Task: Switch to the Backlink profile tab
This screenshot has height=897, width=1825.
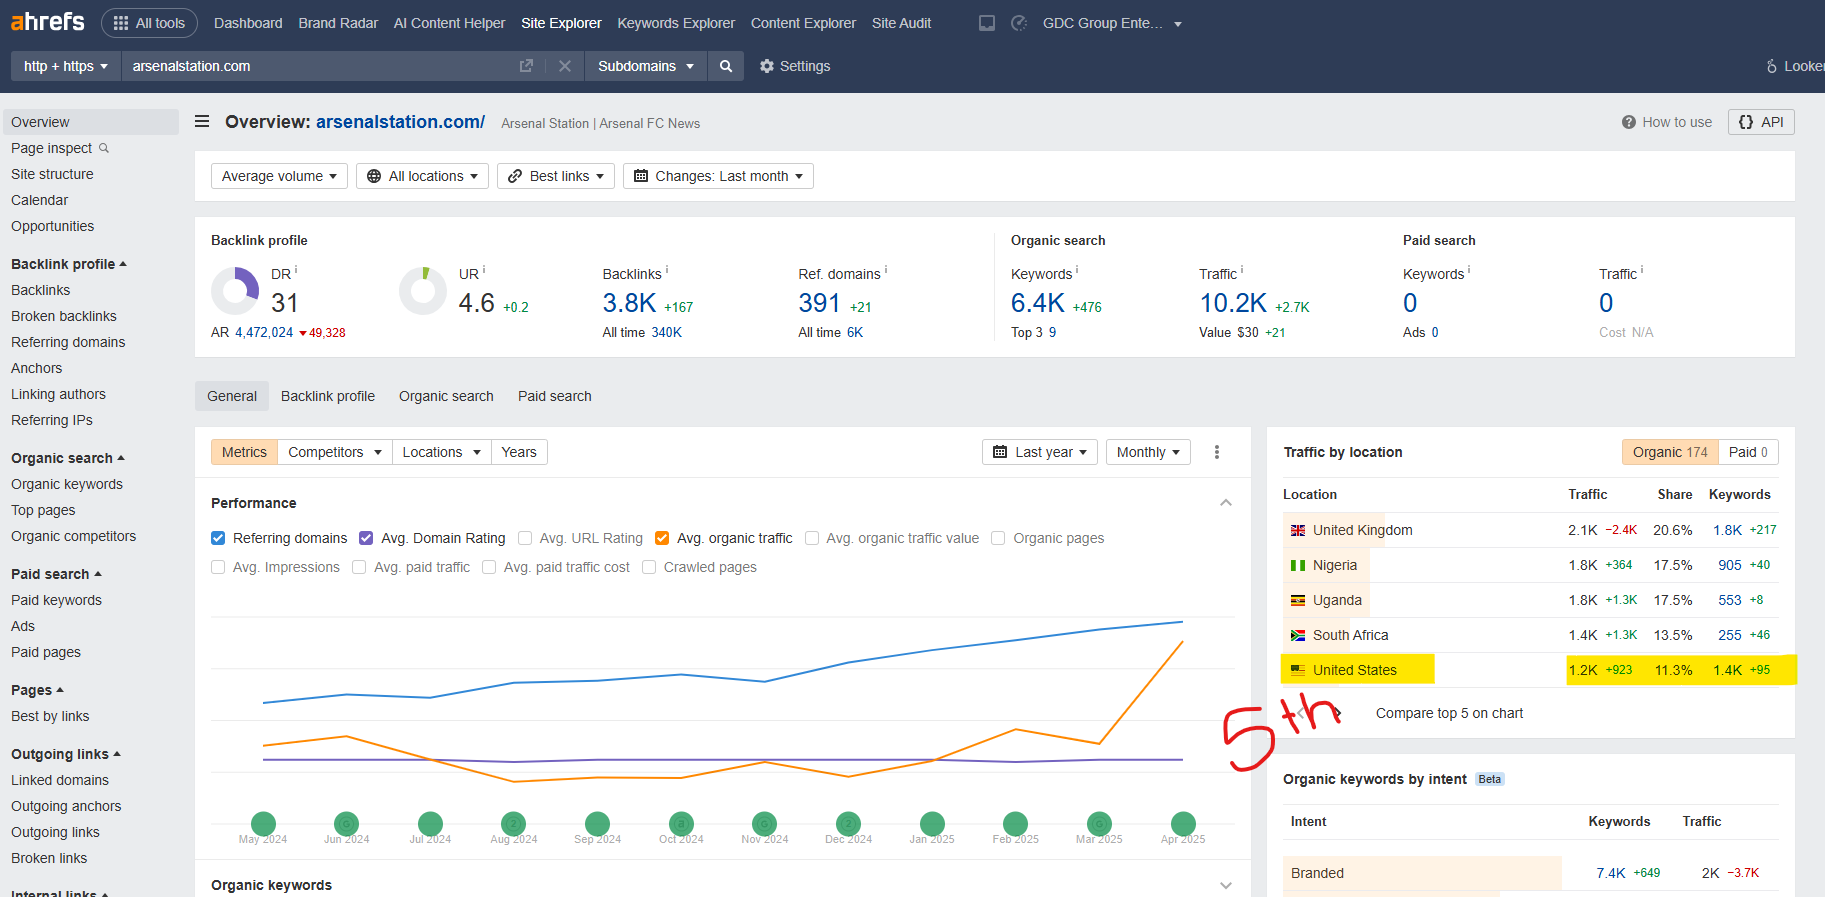Action: tap(328, 396)
